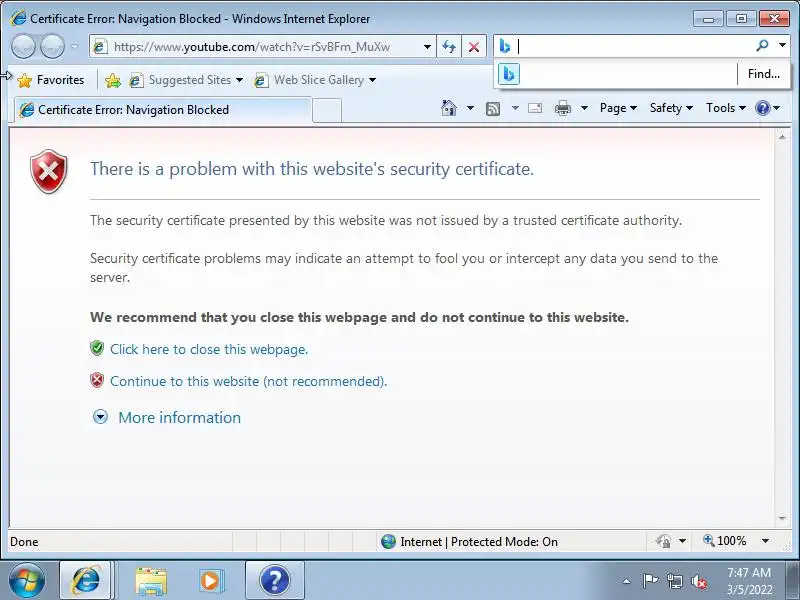This screenshot has height=600, width=800.
Task: Click inside the Bing search box
Action: click(633, 46)
